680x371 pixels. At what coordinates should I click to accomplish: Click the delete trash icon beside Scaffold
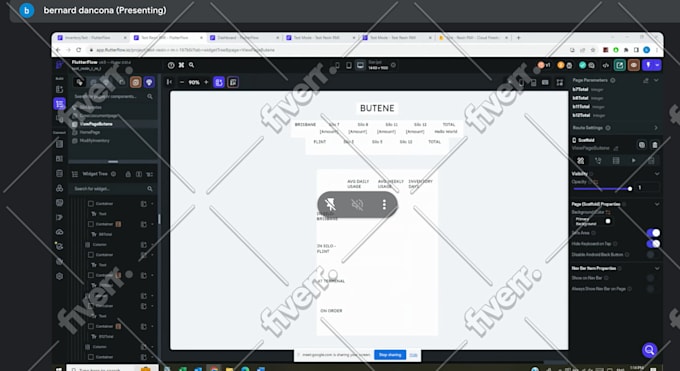655,144
